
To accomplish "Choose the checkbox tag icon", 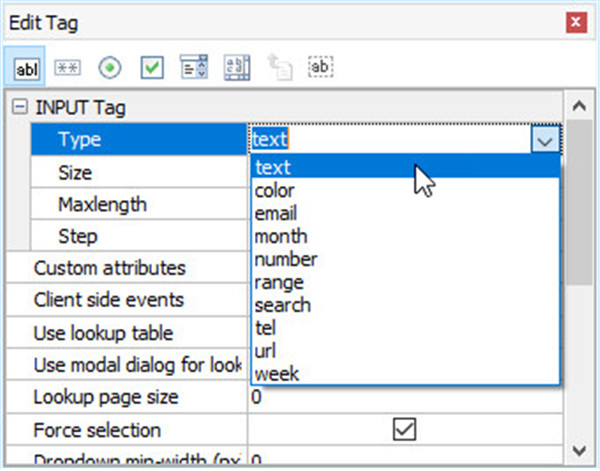I will [x=151, y=67].
